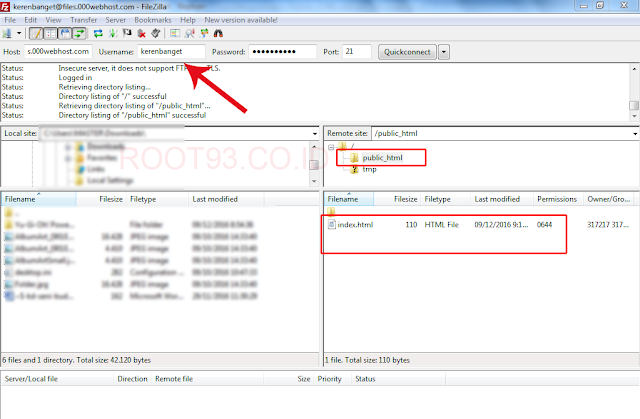
Task: Sort remote list by Filetype column
Action: 446,199
